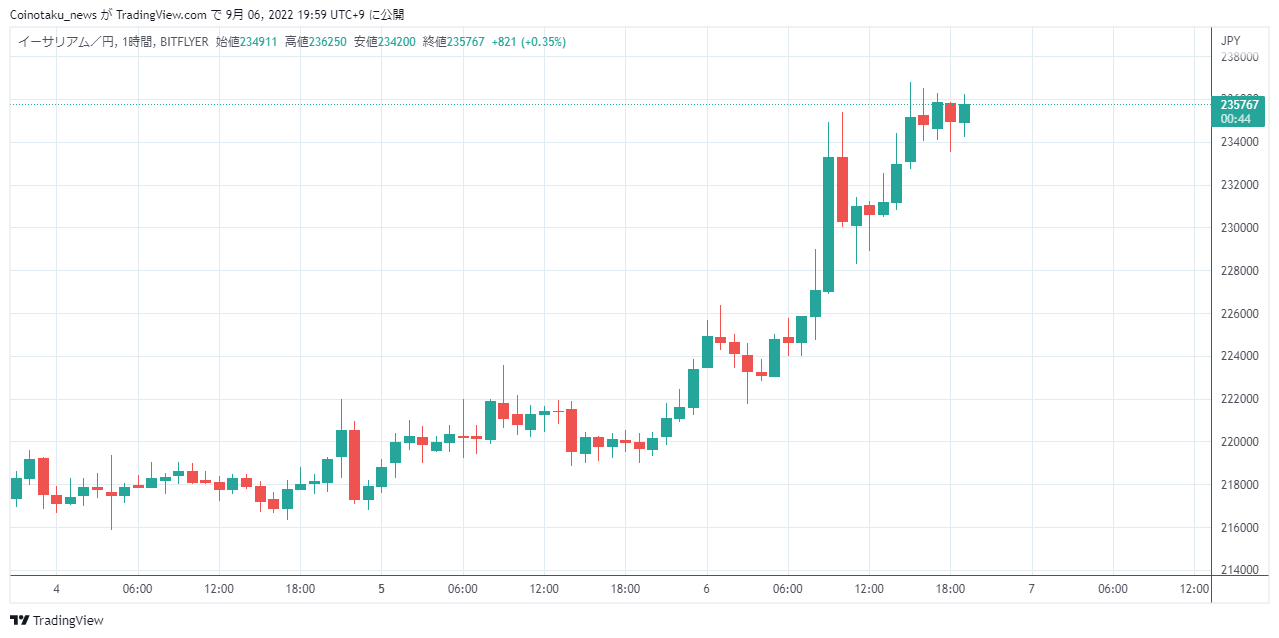Click the 214000 price axis label
This screenshot has width=1279, height=638.
[1239, 570]
